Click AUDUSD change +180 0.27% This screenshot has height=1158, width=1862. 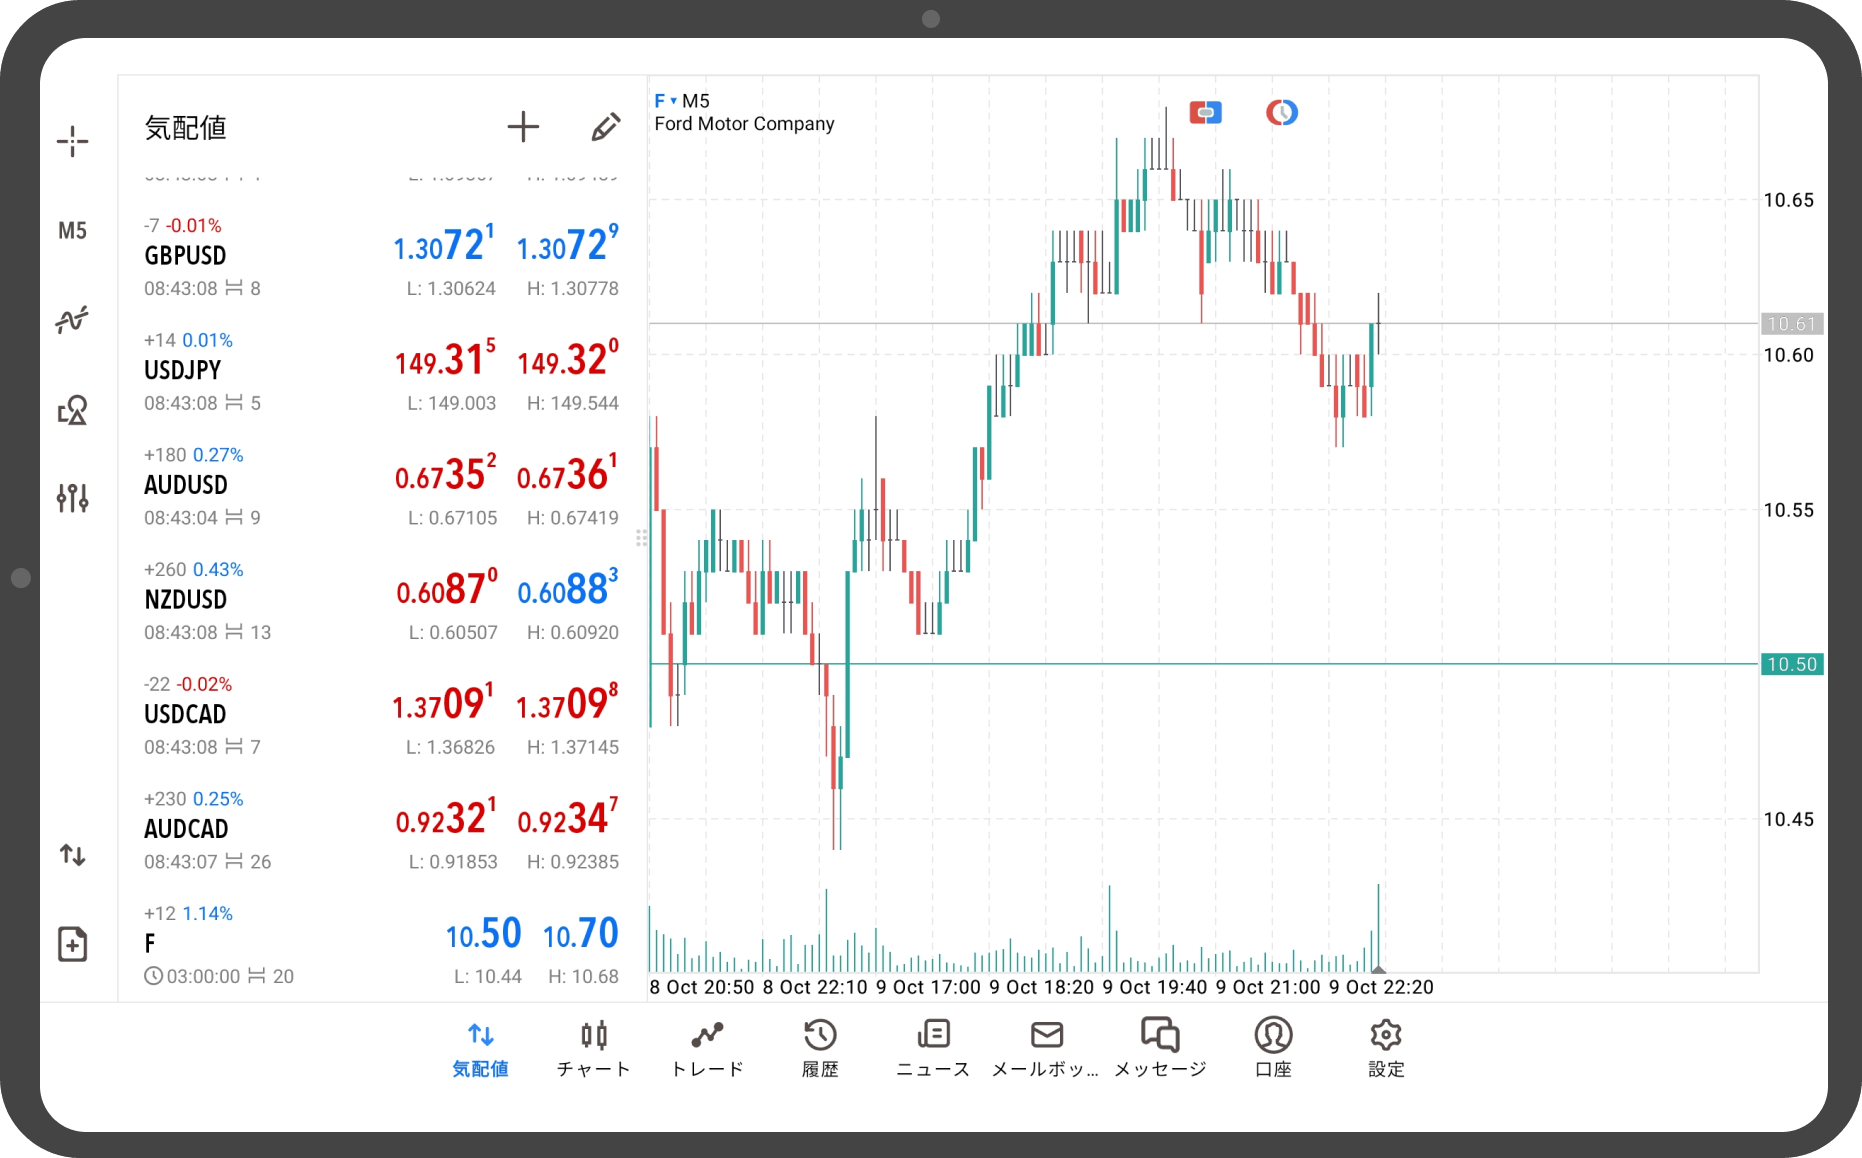pyautogui.click(x=194, y=455)
